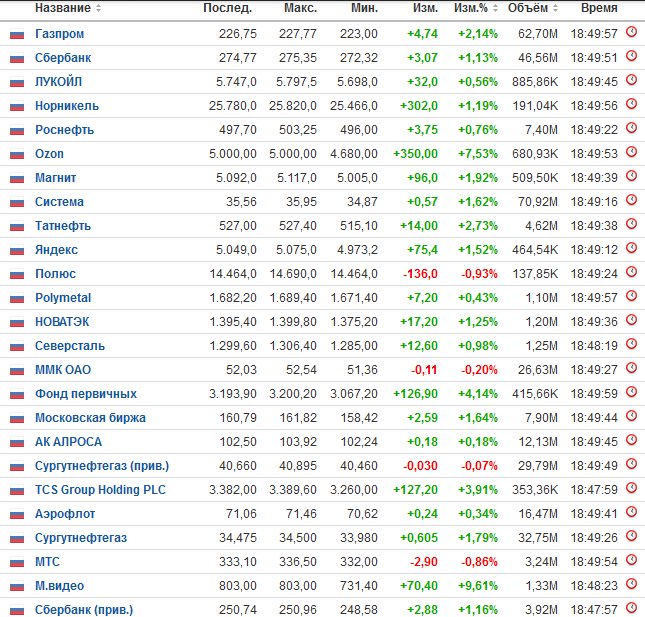This screenshot has height=617, width=645.
Task: Click the Russian flag icon next to Polymetal
Action: 17,299
